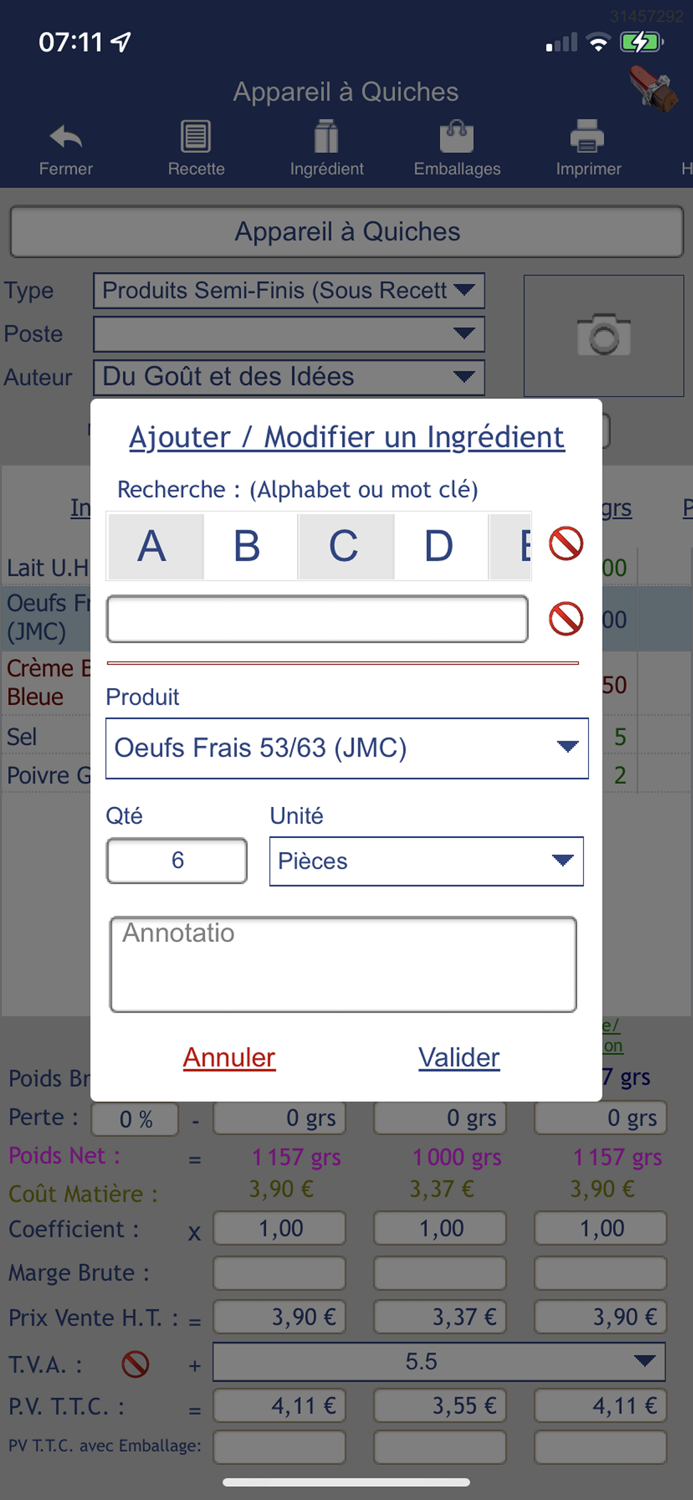Image resolution: width=693 pixels, height=1500 pixels.
Task: Edit the Qté field showing 6
Action: (x=176, y=860)
